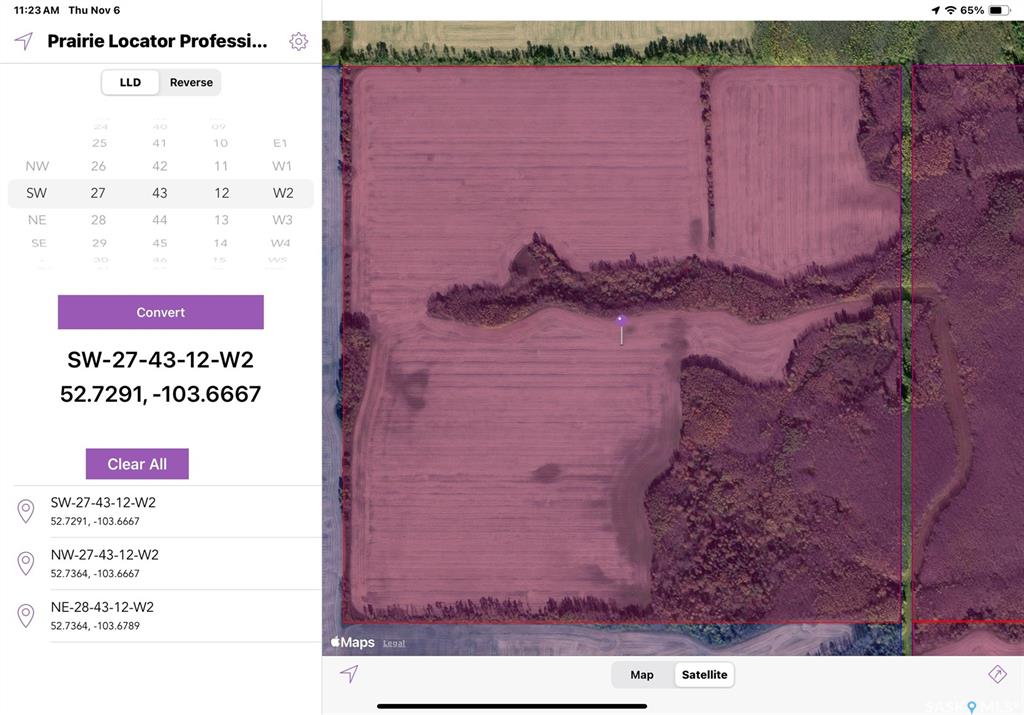Open the Legal link on the map

coord(393,643)
